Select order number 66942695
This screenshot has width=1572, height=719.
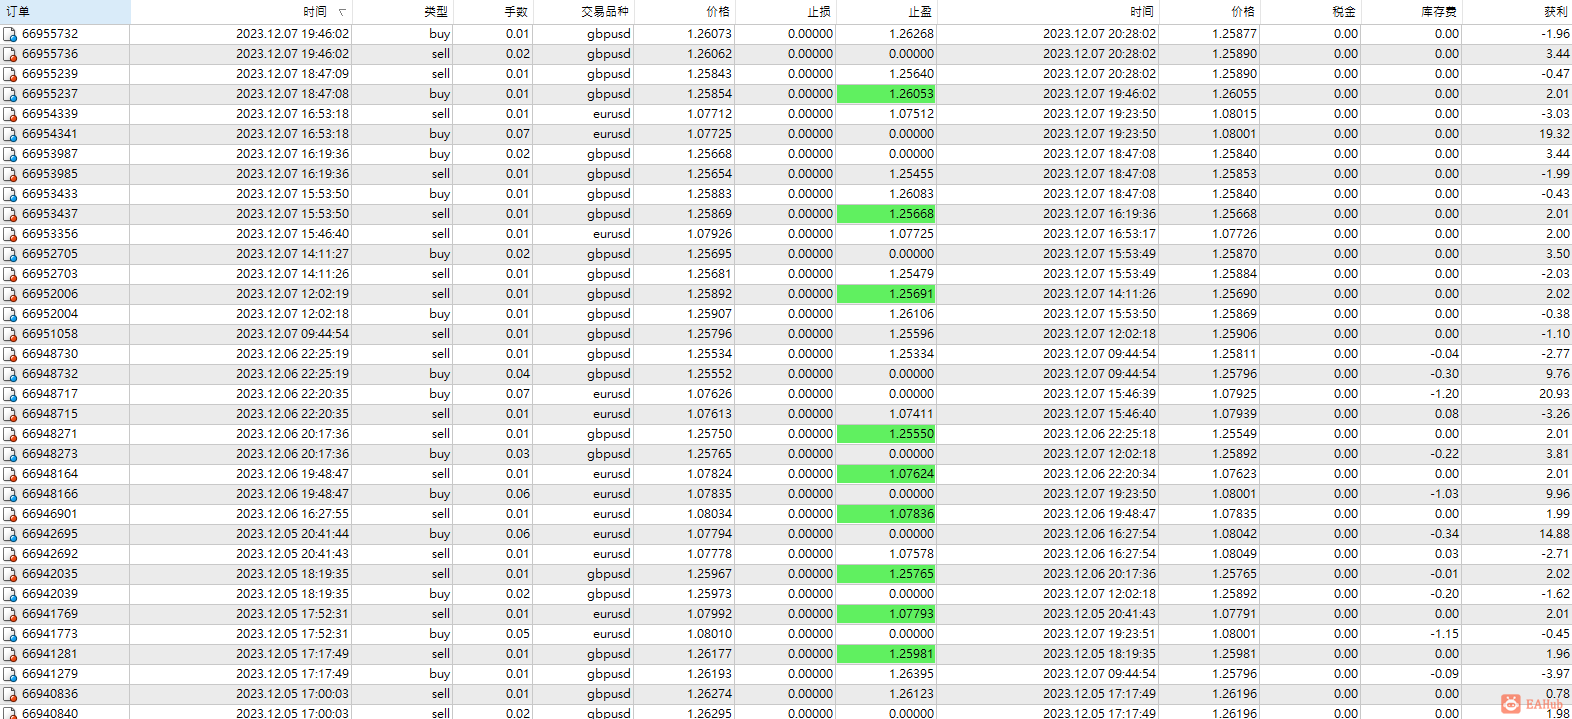pyautogui.click(x=50, y=534)
